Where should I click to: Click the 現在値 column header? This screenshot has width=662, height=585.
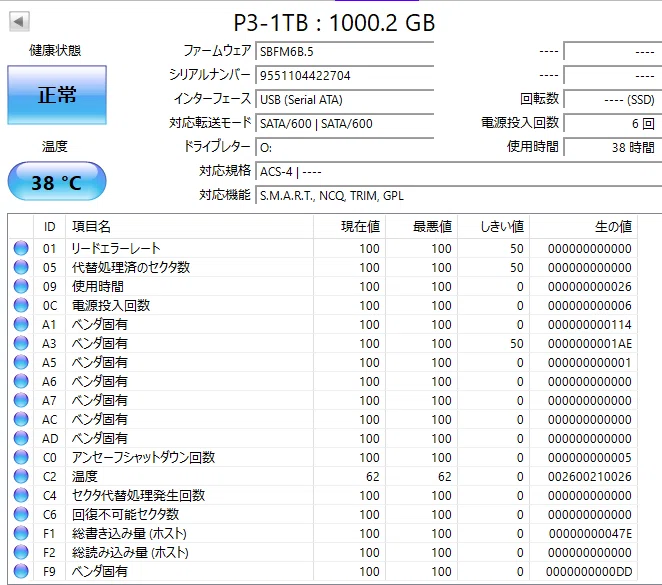tap(350, 227)
